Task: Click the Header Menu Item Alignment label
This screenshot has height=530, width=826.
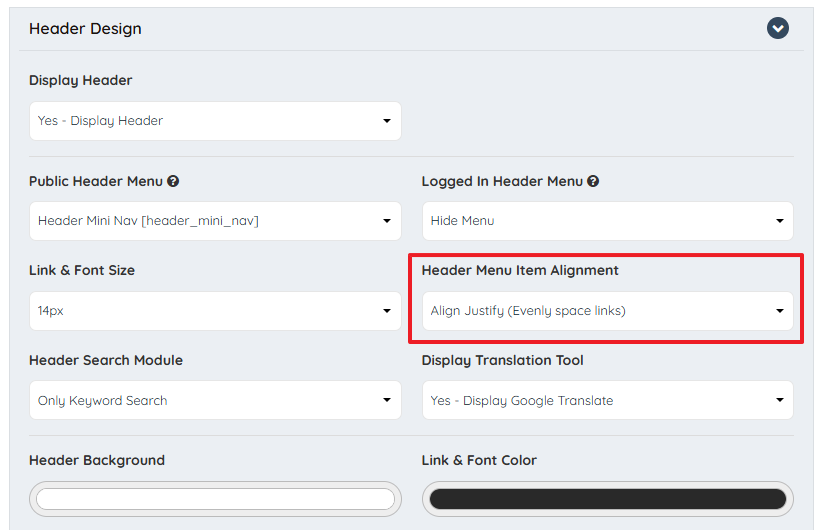Action: tap(520, 270)
